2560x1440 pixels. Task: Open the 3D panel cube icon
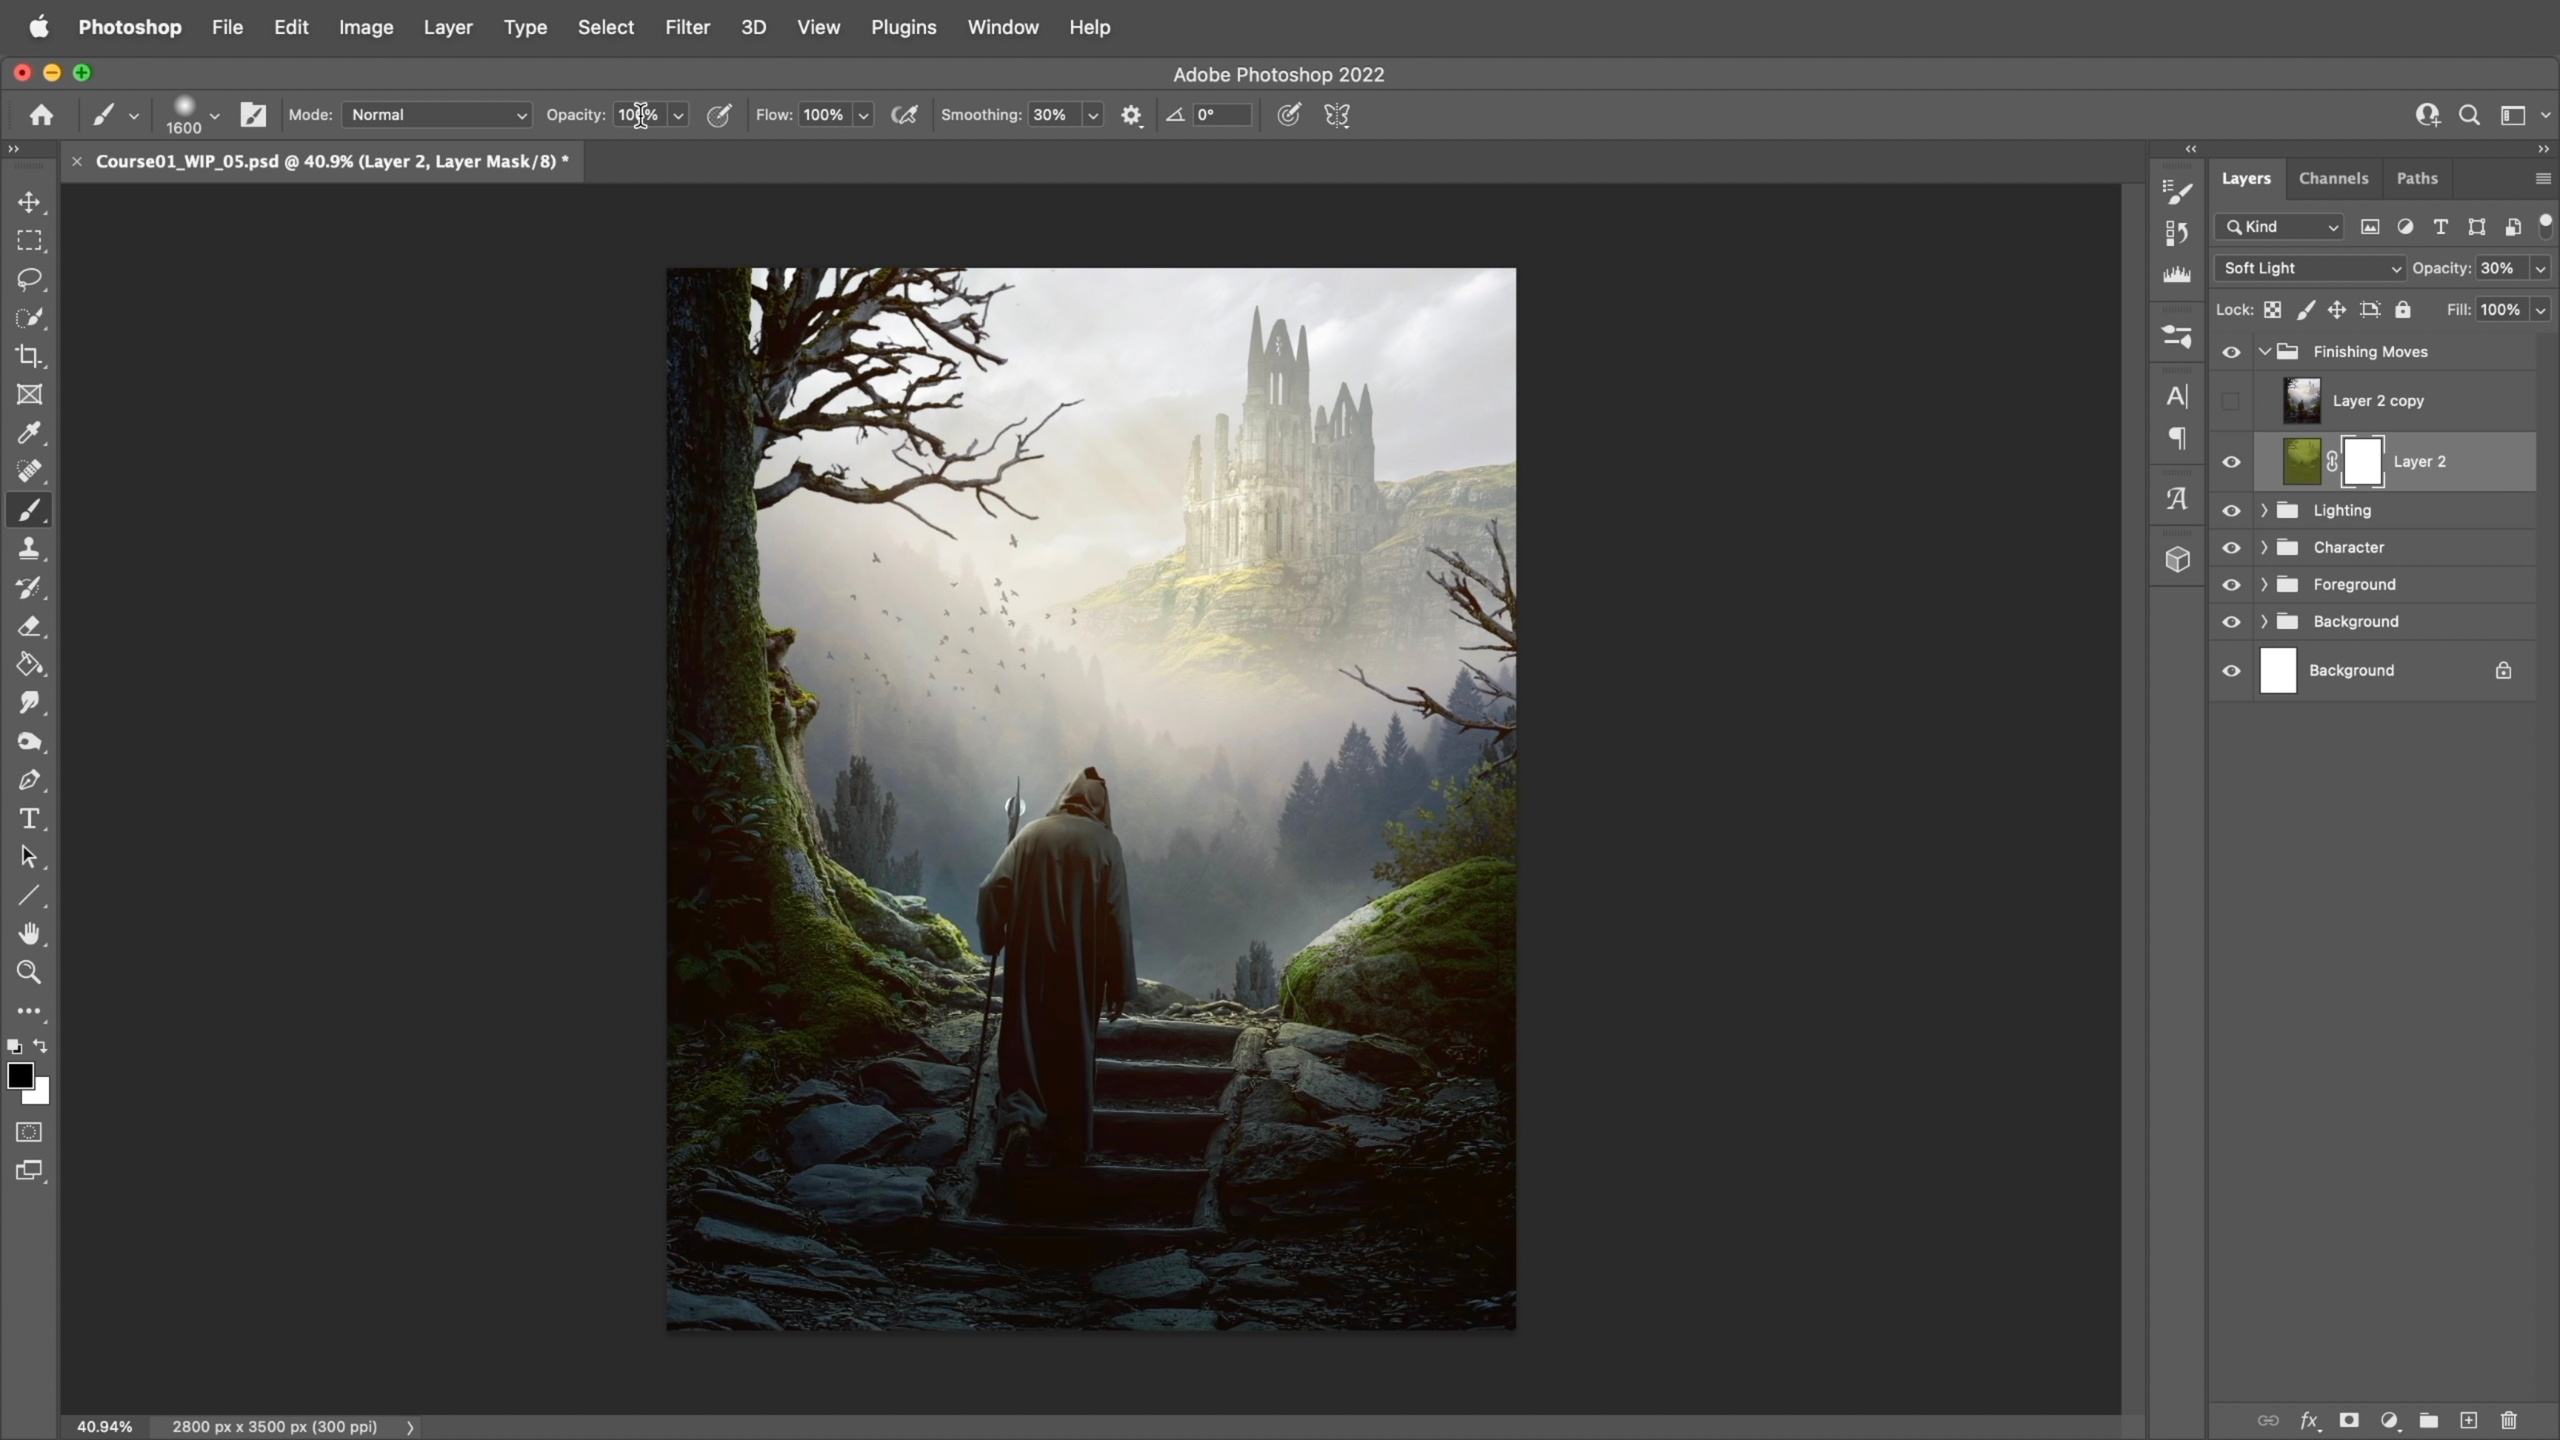tap(2177, 559)
